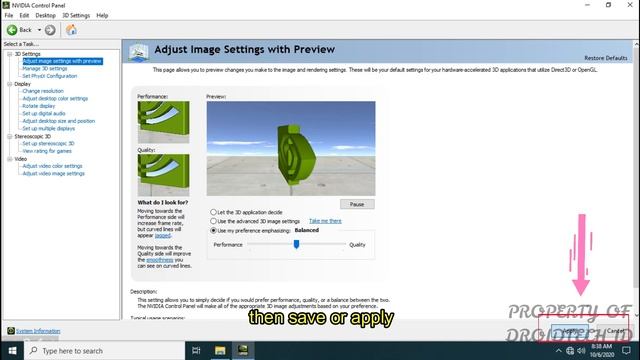Image resolution: width=640 pixels, height=360 pixels.
Task: Click the taskbar clock showing 8:38 AM
Action: click(x=602, y=351)
